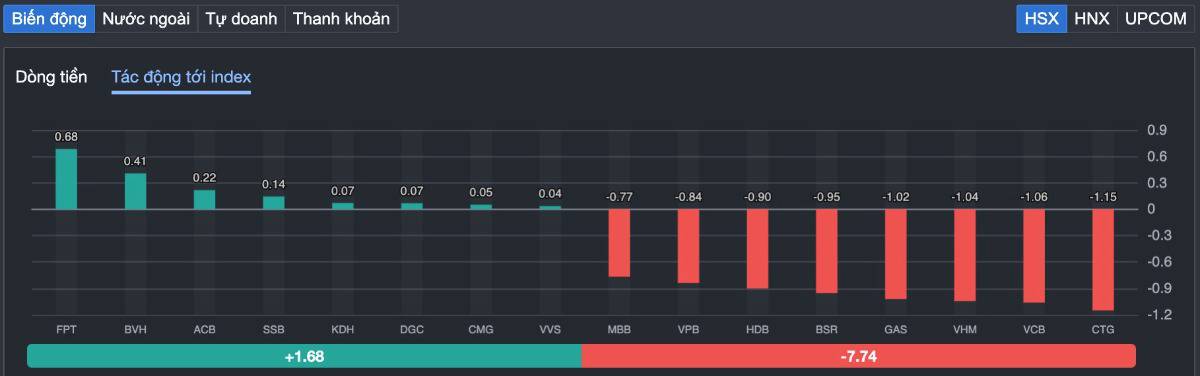Screen dimensions: 1200x376
Task: Click the GAS ticker label
Action: (x=895, y=329)
